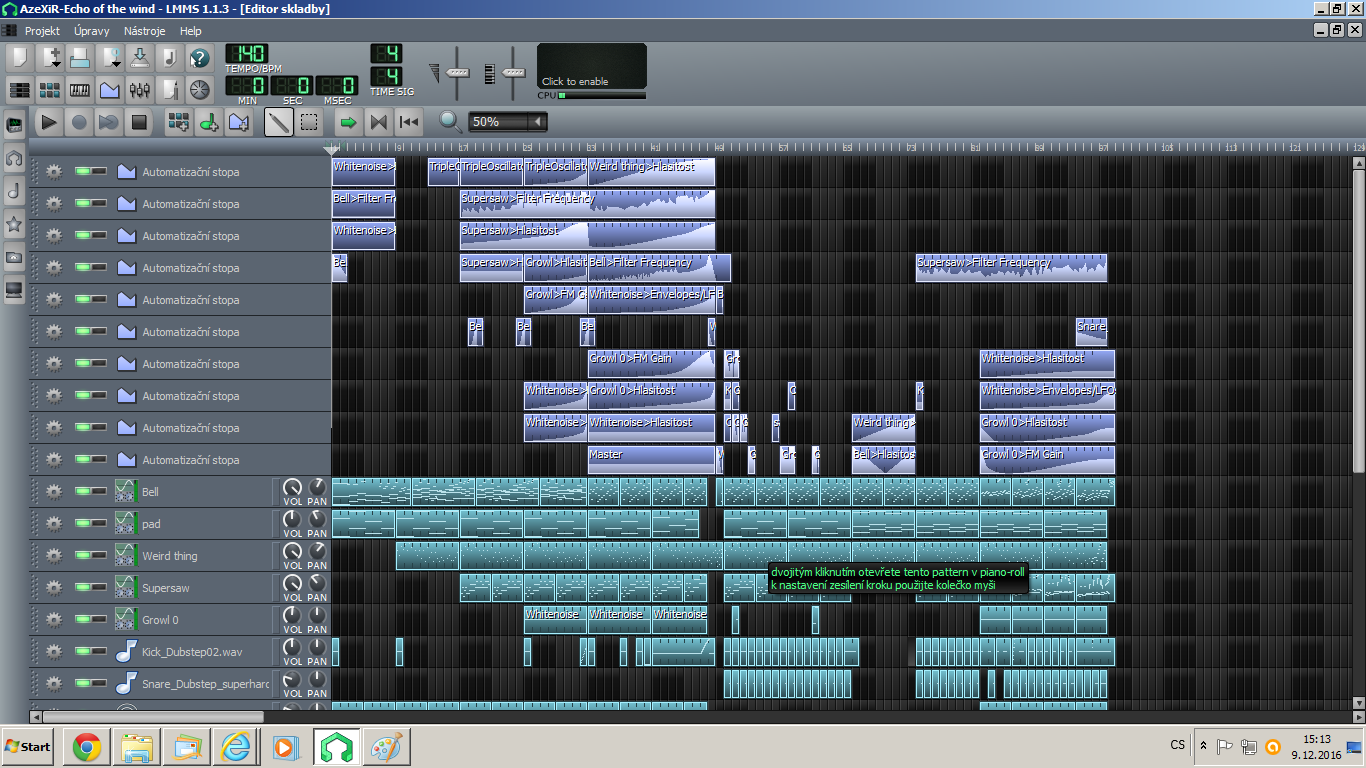Open Windows Start menu
Screen dimensions: 1366x768
[28, 746]
